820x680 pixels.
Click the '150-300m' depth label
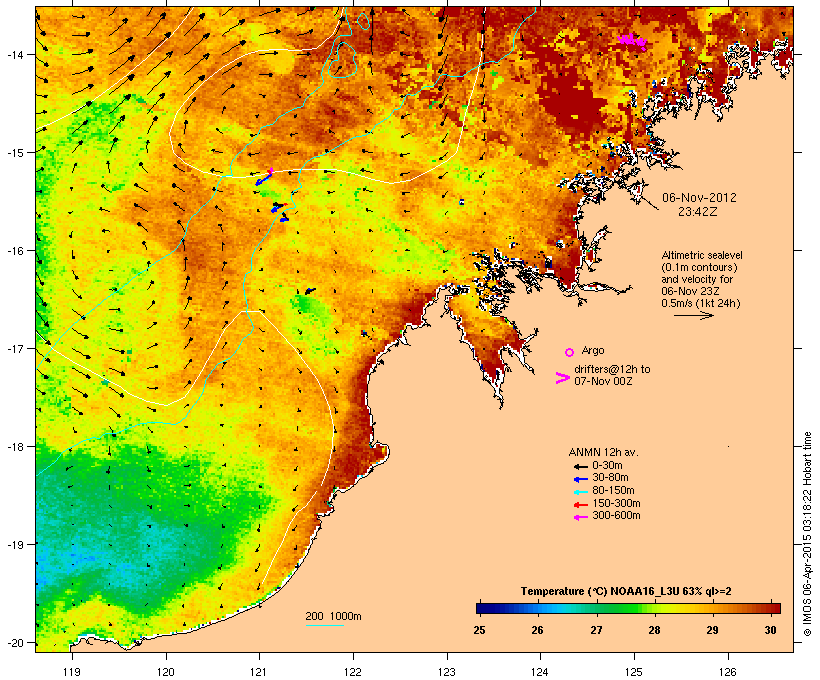click(x=616, y=504)
